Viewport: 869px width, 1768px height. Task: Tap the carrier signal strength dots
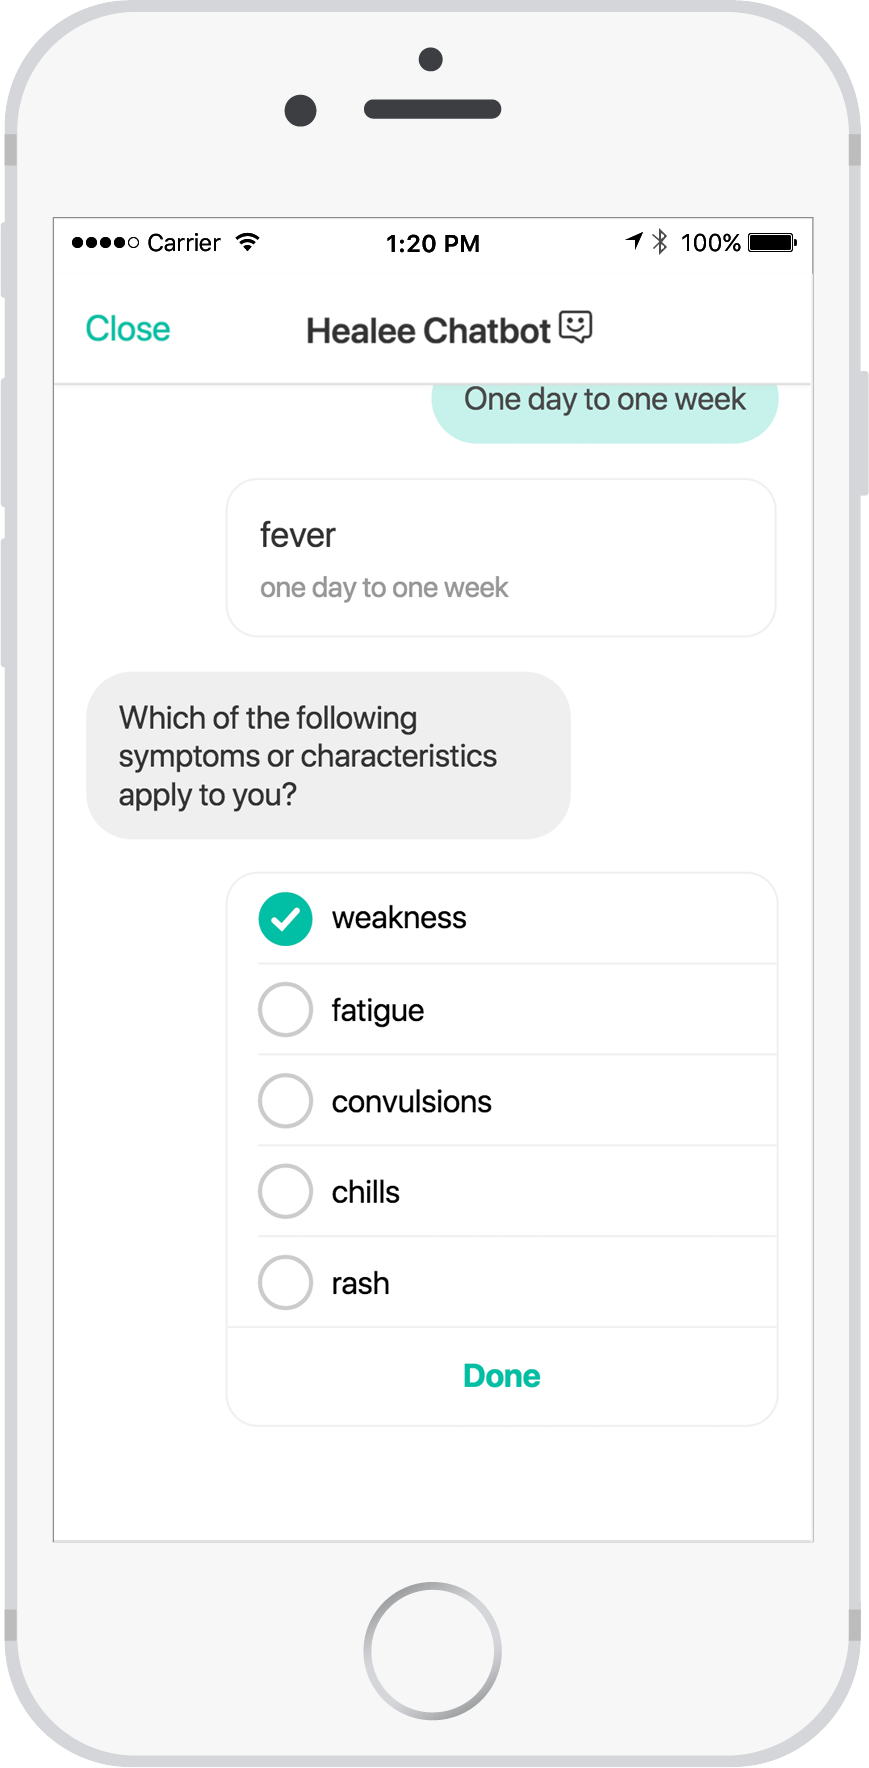coord(105,243)
